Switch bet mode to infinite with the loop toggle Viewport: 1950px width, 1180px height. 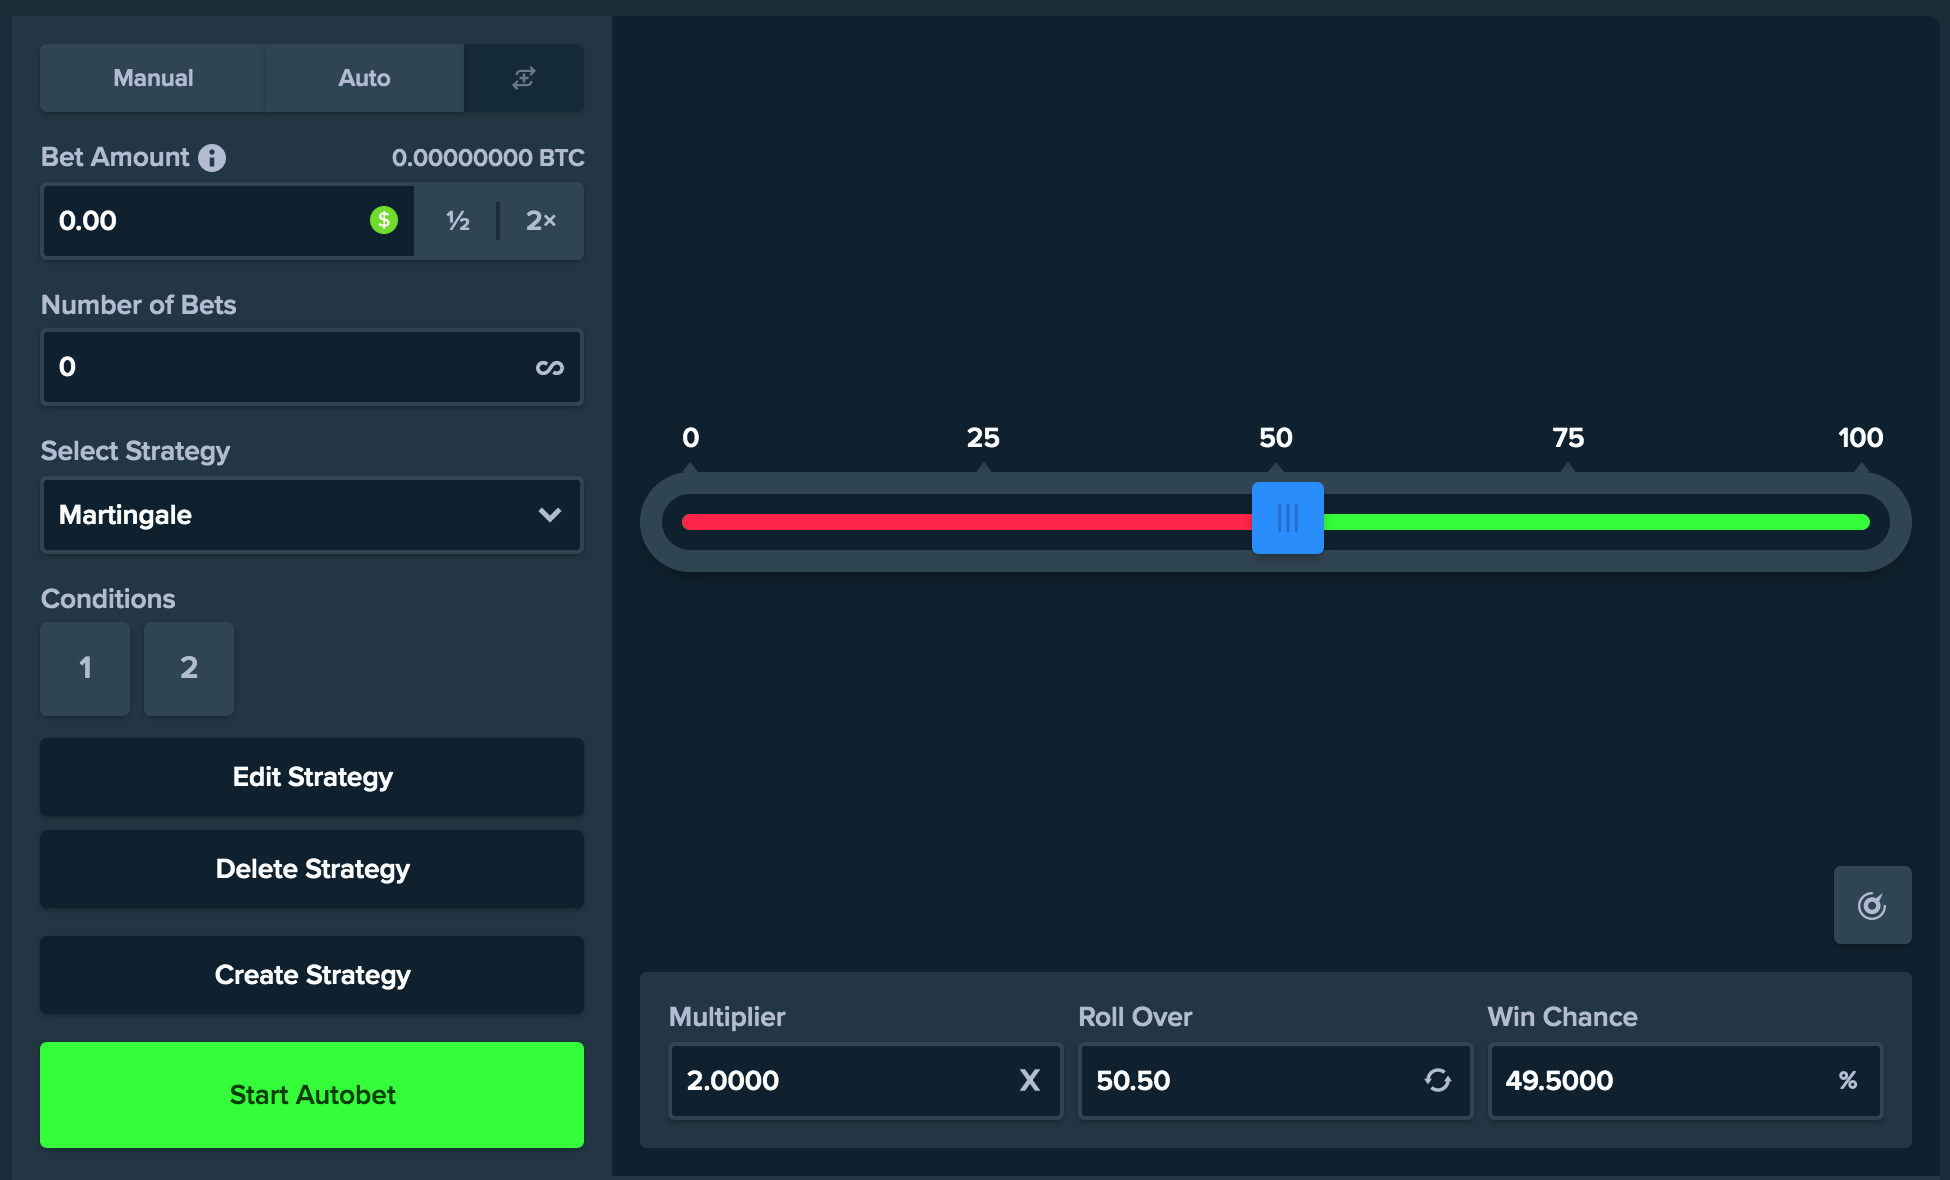[x=550, y=367]
